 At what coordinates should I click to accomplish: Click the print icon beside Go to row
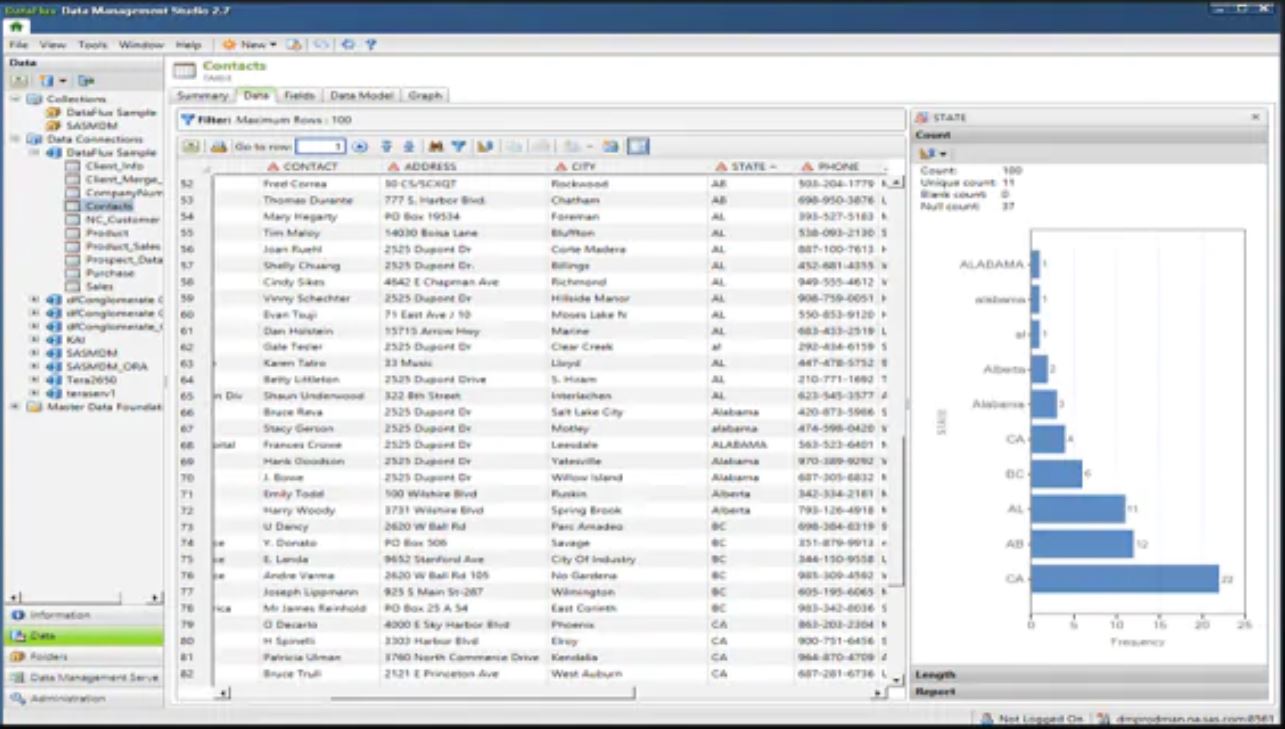(x=219, y=147)
